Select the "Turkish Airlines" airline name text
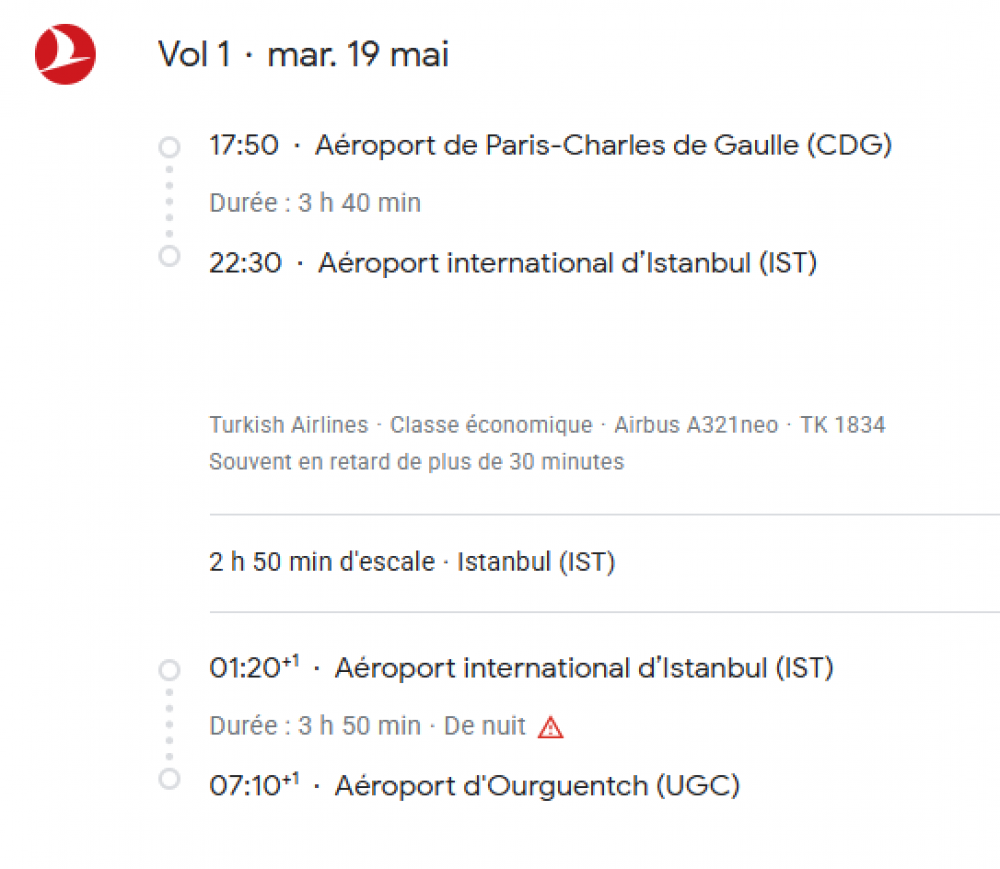 click(288, 425)
